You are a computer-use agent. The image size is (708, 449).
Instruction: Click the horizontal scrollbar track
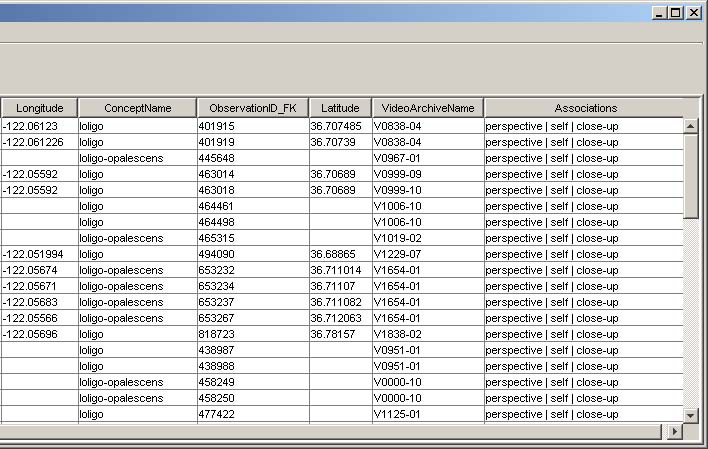click(x=330, y=430)
